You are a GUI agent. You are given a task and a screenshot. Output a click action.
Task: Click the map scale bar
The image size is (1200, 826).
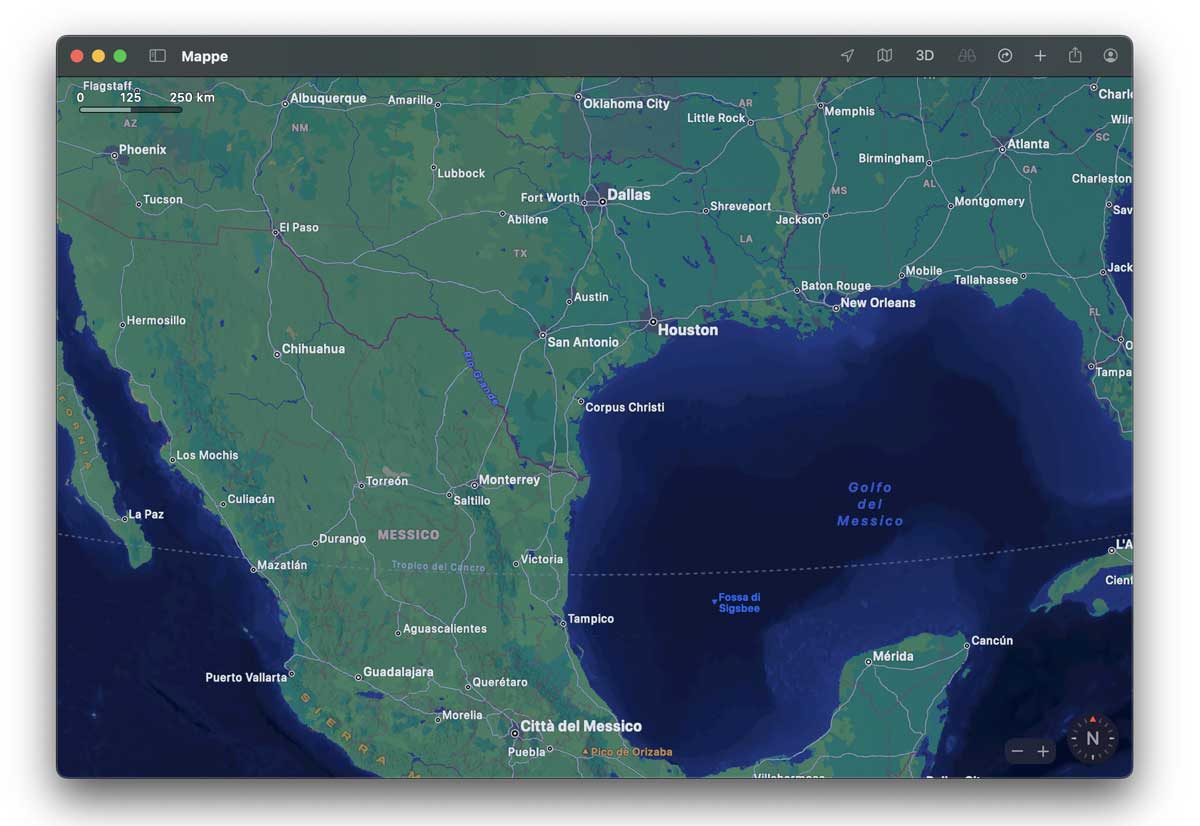click(130, 109)
